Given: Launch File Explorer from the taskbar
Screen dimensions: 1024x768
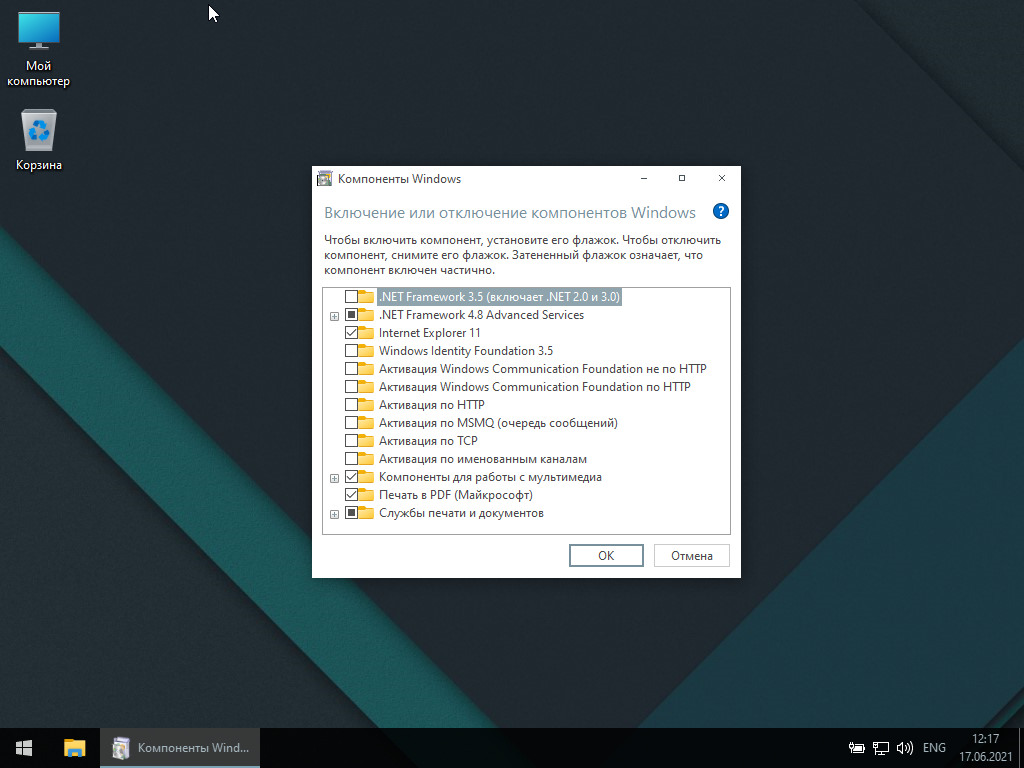Looking at the screenshot, I should coord(75,747).
